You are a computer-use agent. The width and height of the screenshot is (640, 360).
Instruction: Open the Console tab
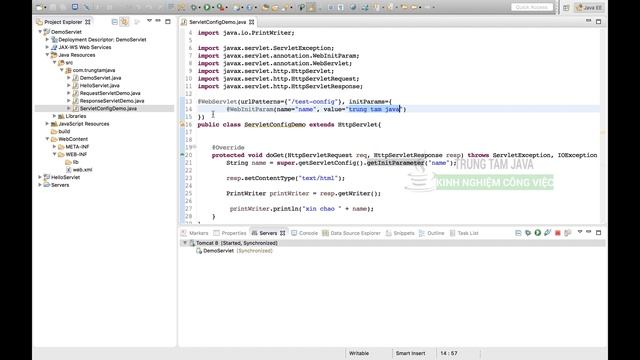pos(308,233)
